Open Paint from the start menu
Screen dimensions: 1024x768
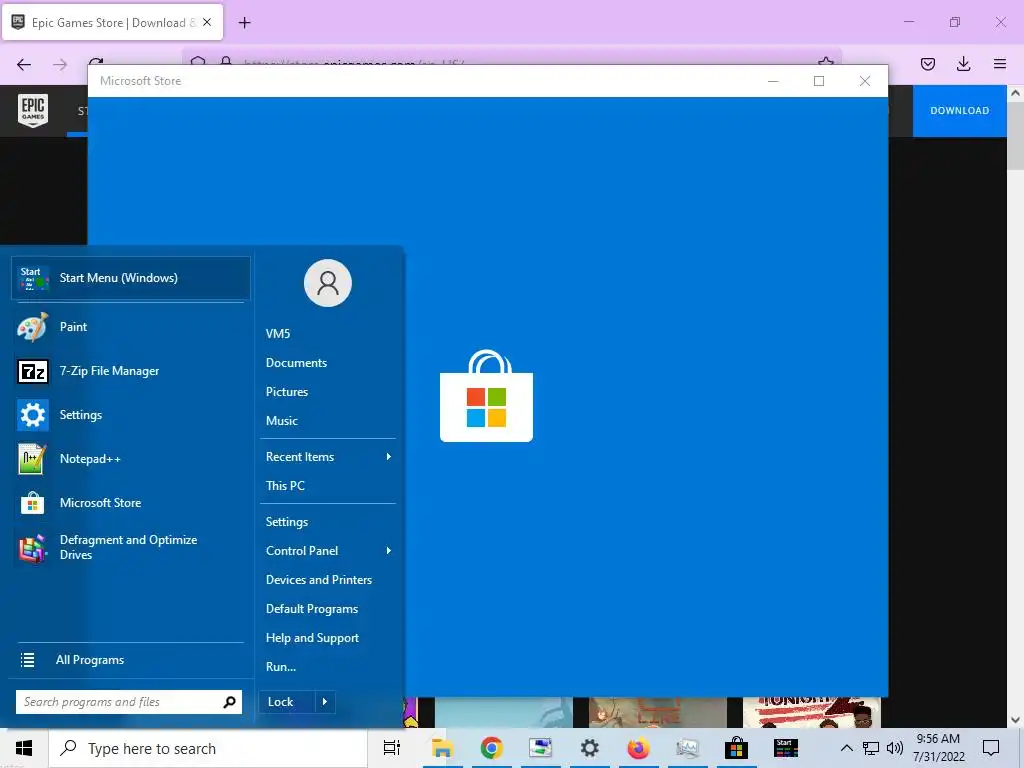[x=131, y=327]
